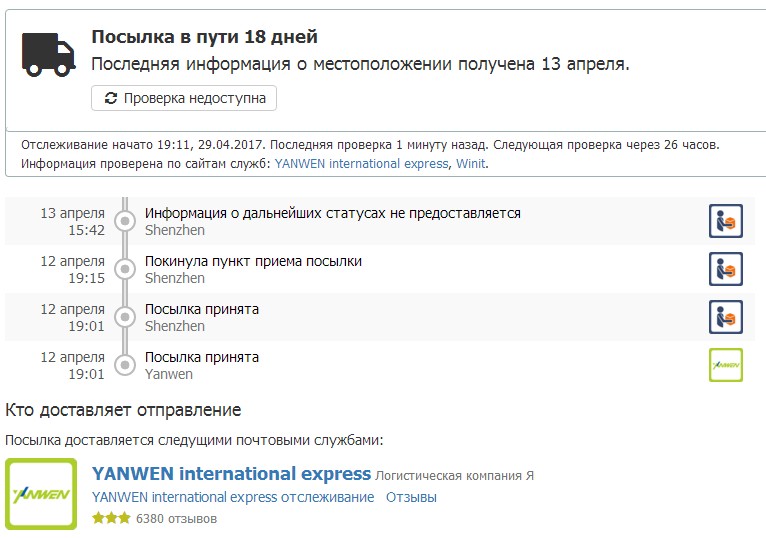Open YANWEN link in the checked services line
766x538 pixels.
point(361,164)
